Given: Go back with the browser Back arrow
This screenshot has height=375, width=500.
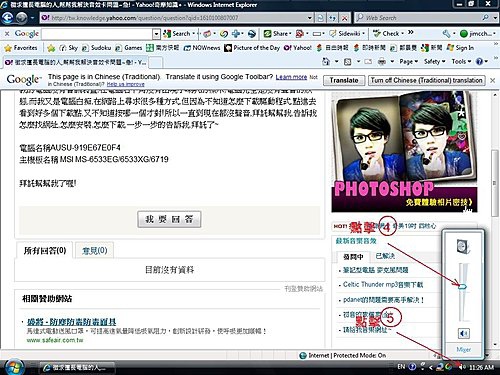Looking at the screenshot, I should 7,17.
